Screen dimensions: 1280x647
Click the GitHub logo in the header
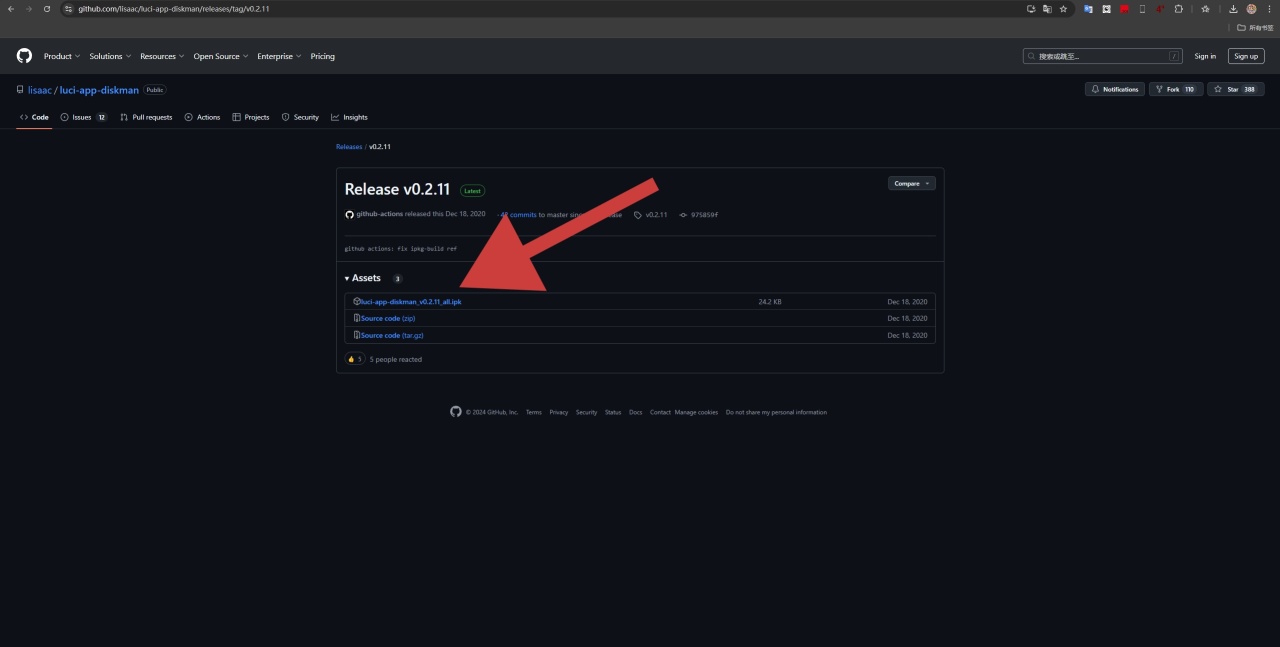point(24,56)
